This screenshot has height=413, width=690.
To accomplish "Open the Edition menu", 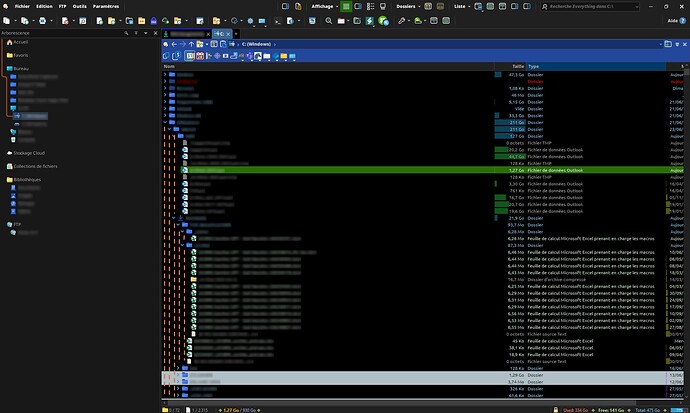I will [44, 6].
